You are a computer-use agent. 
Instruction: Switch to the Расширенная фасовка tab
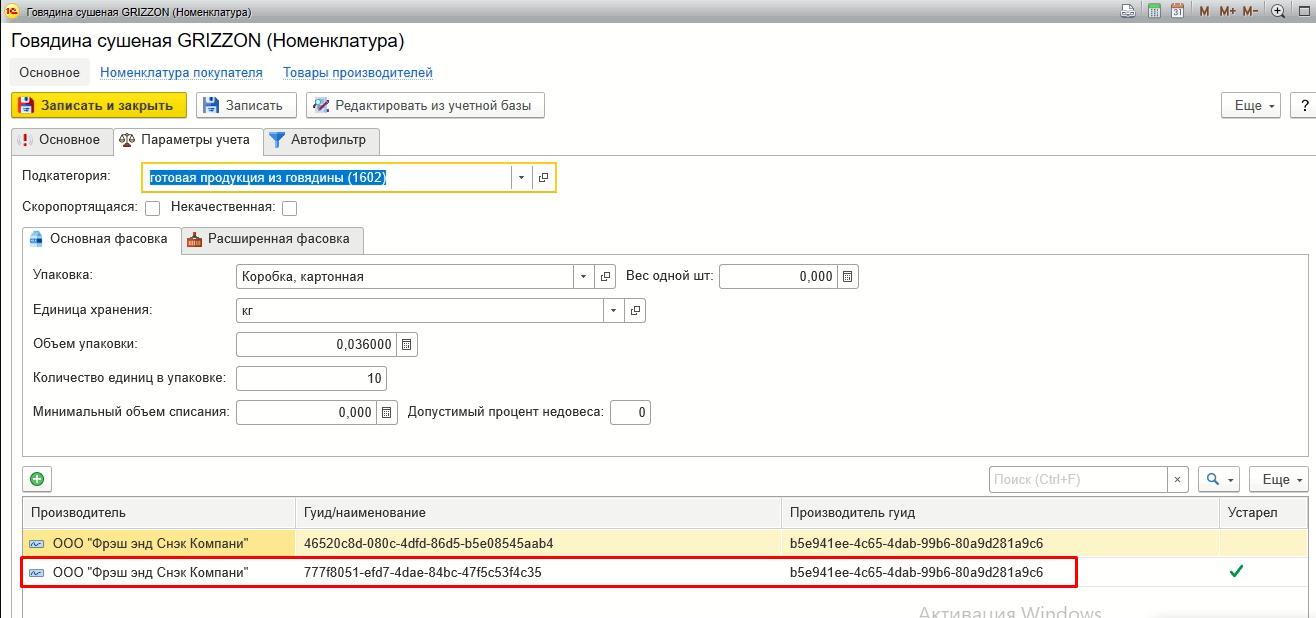(x=272, y=239)
